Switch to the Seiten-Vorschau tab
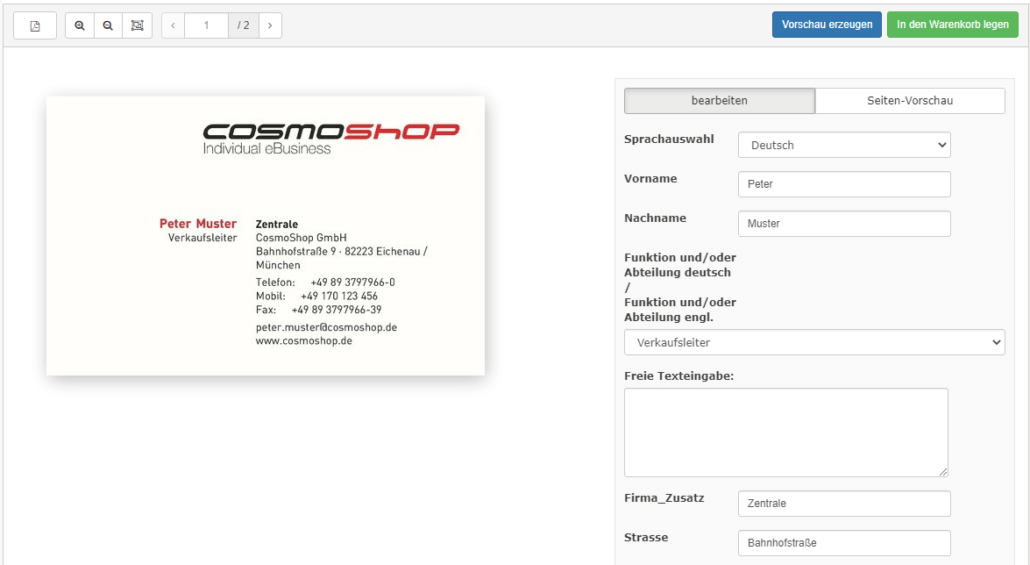Image resolution: width=1030 pixels, height=565 pixels. coord(909,101)
